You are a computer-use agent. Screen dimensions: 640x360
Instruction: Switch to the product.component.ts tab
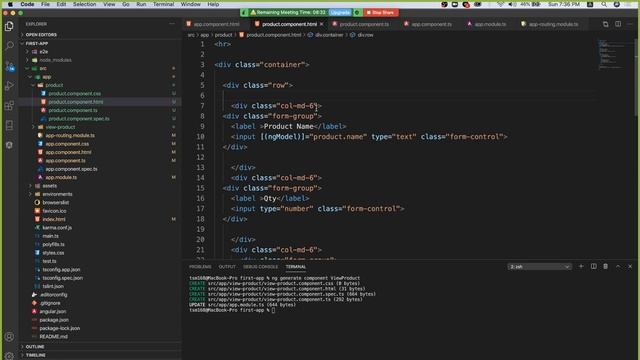364,24
